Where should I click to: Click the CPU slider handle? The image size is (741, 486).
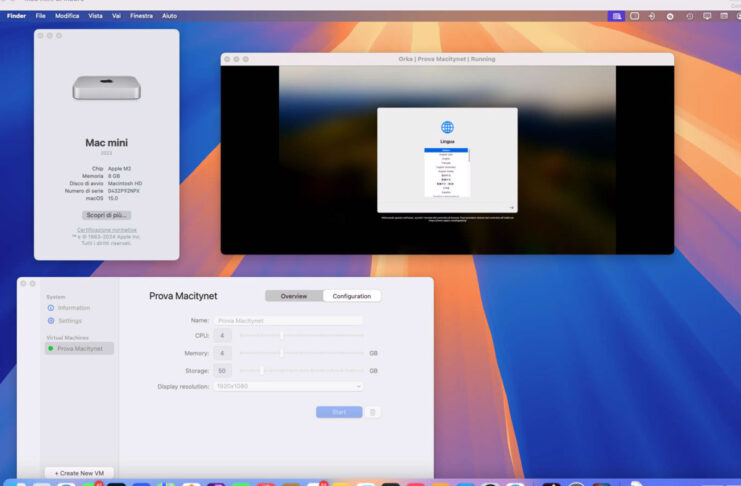pyautogui.click(x=282, y=336)
